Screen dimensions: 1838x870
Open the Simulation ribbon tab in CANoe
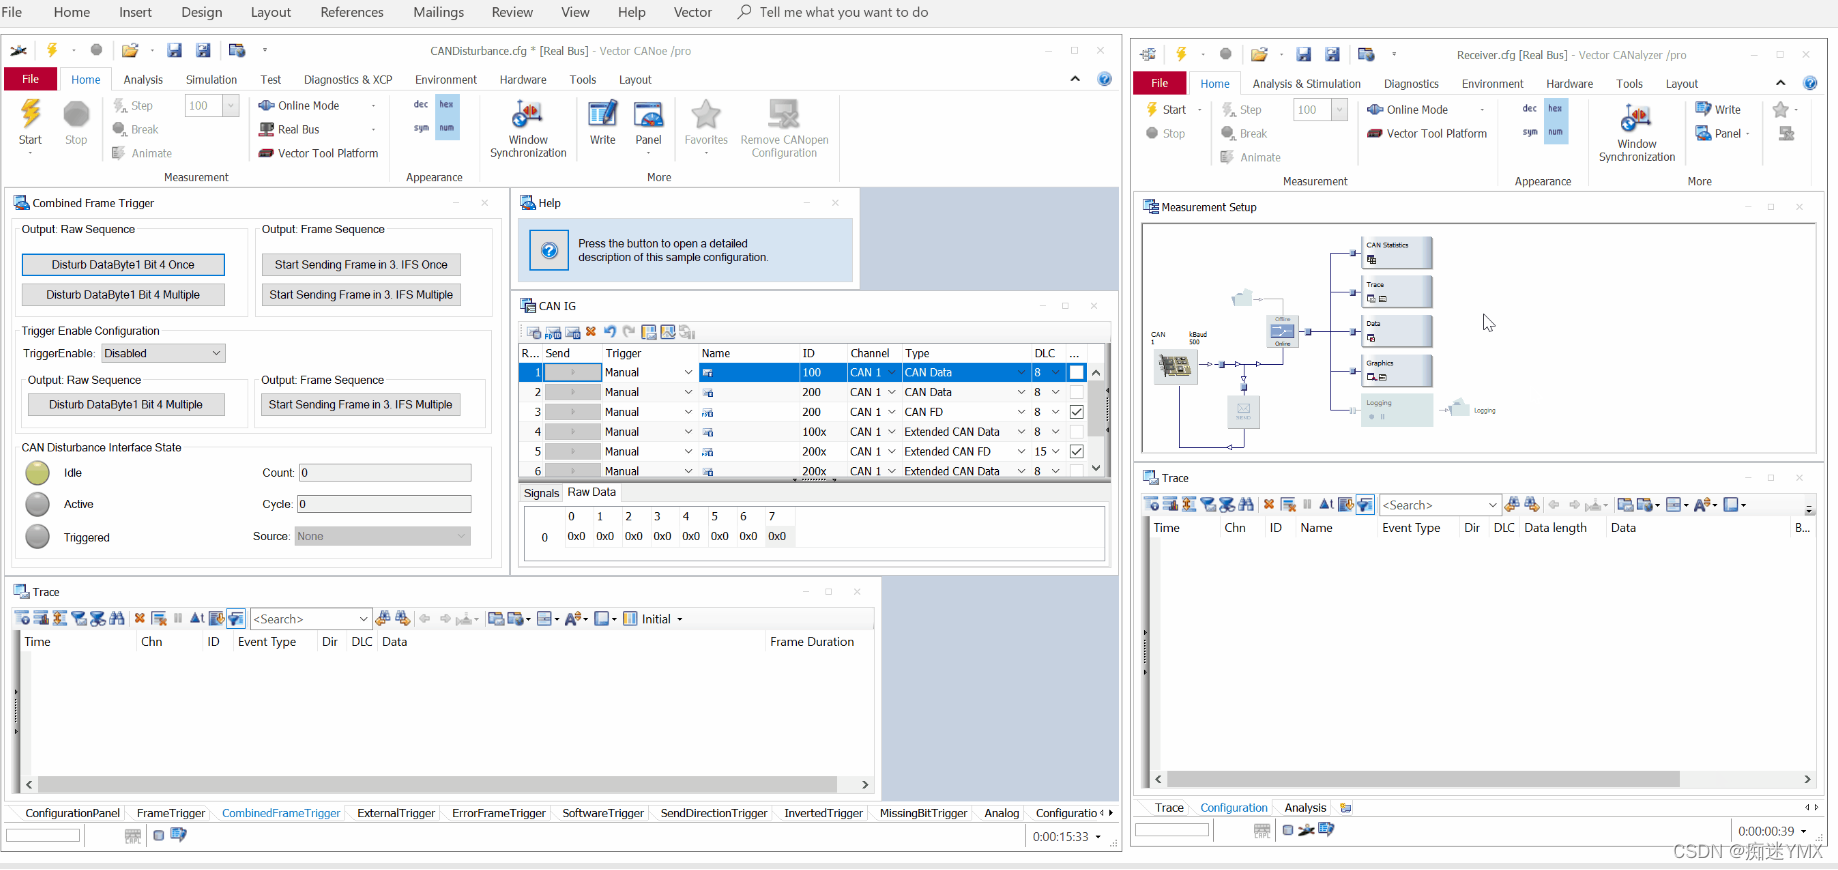211,80
